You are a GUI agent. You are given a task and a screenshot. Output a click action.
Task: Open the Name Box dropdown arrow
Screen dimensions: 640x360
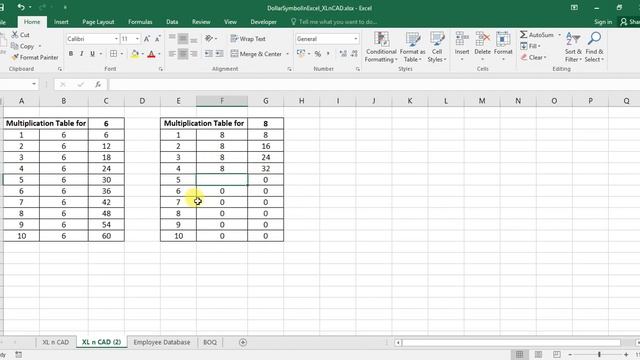[x=34, y=84]
